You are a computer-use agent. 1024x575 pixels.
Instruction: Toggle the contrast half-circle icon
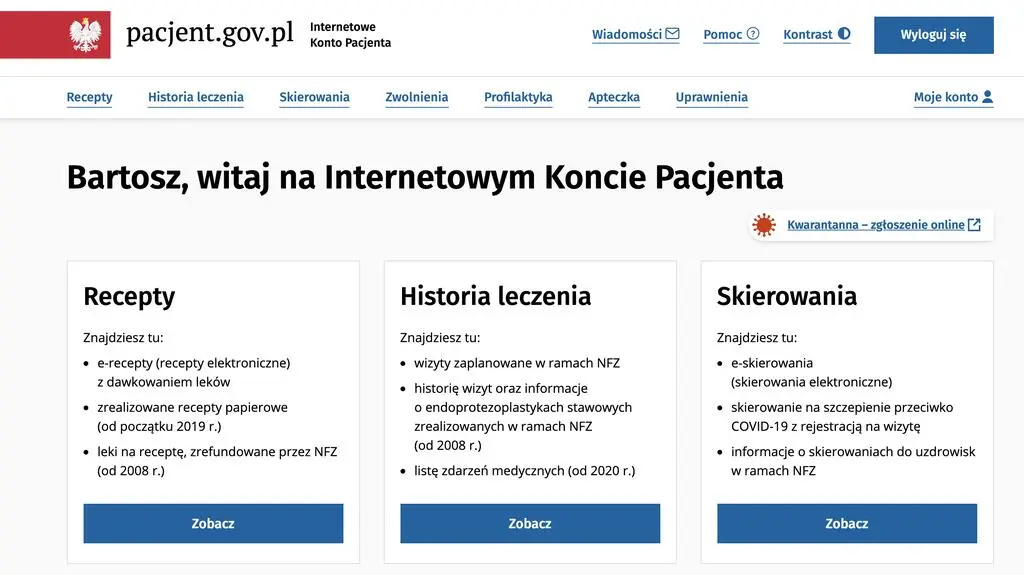click(844, 33)
